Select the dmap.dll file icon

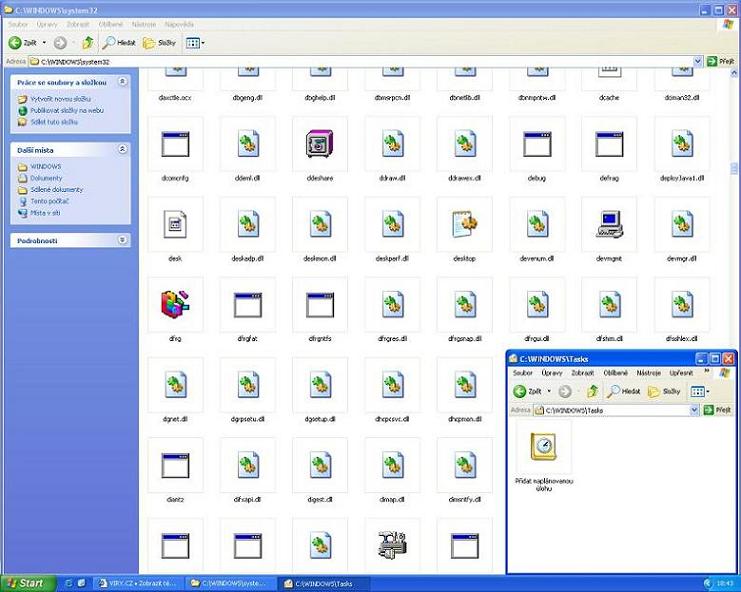393,465
